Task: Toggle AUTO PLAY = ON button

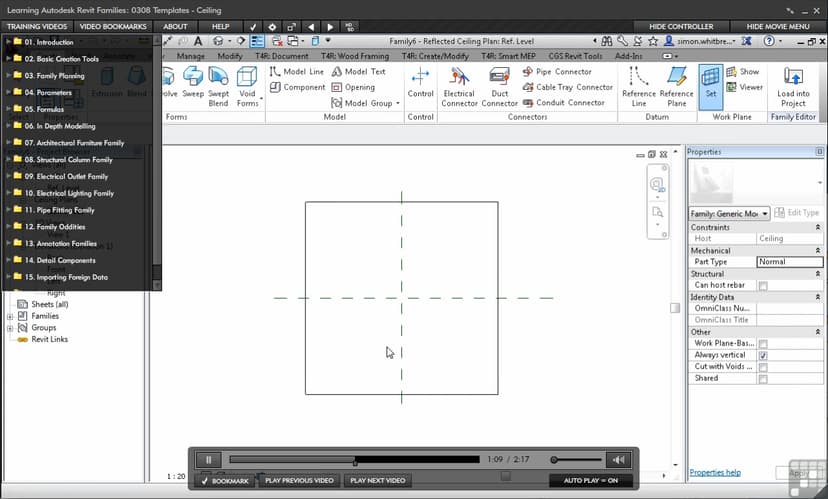Action: (x=590, y=481)
